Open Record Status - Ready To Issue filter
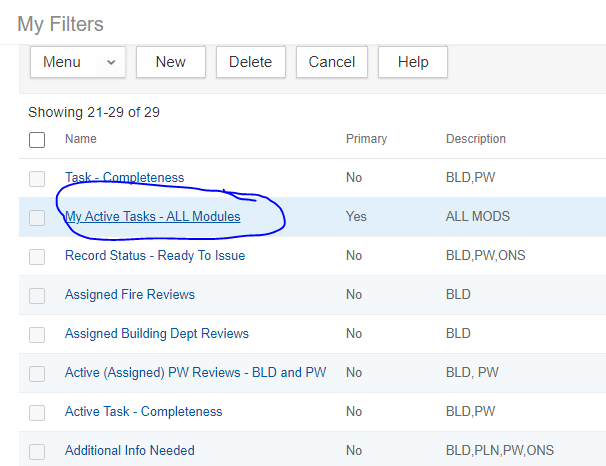The height and width of the screenshot is (466, 606). (x=154, y=256)
